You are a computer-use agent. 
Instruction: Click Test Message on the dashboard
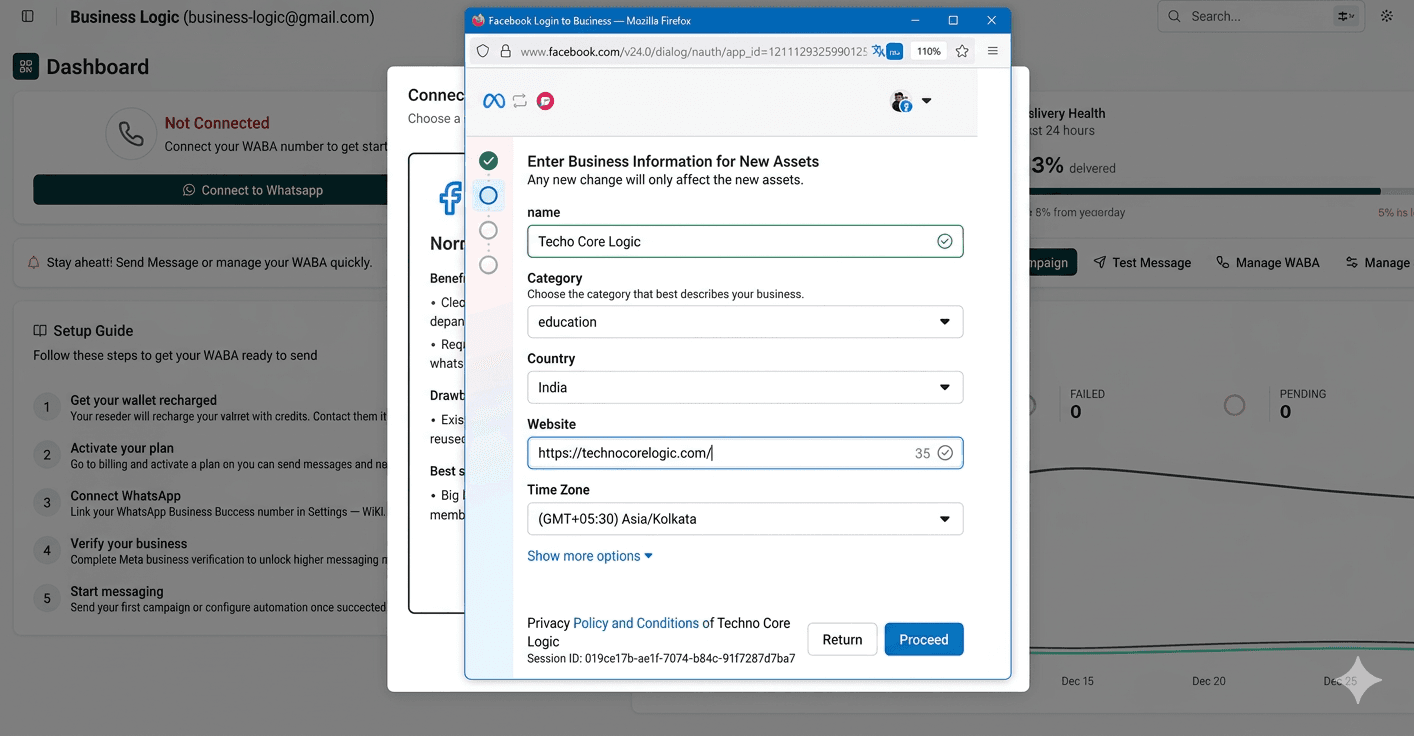click(x=1141, y=263)
